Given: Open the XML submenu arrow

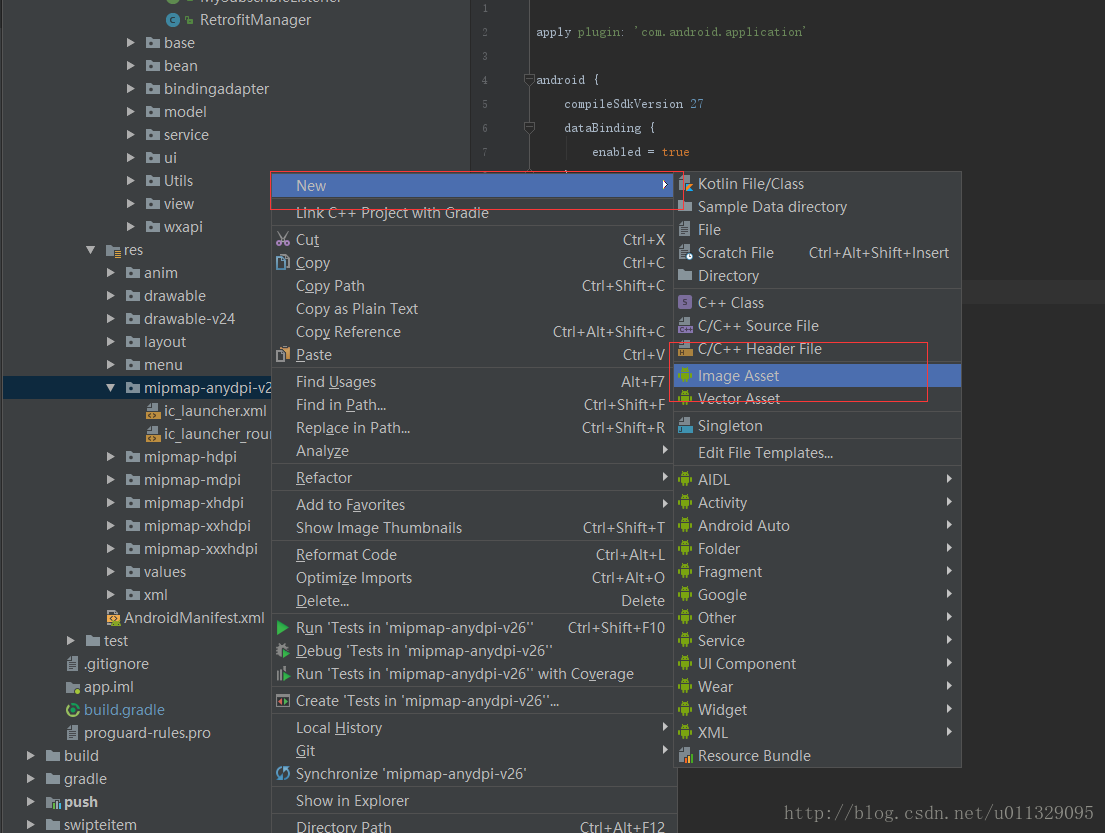Looking at the screenshot, I should coord(949,732).
